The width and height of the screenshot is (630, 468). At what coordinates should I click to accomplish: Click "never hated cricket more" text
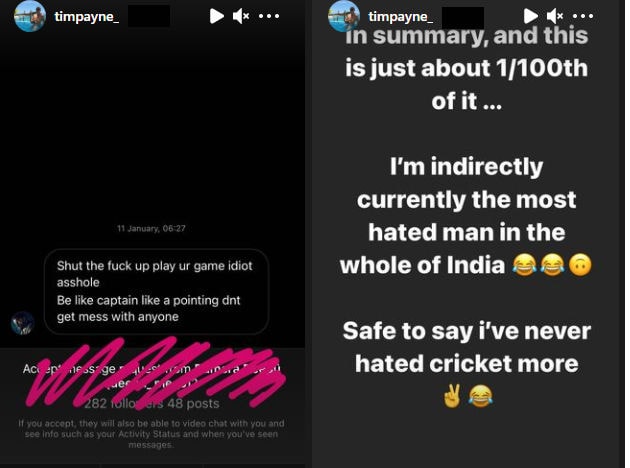pos(466,345)
